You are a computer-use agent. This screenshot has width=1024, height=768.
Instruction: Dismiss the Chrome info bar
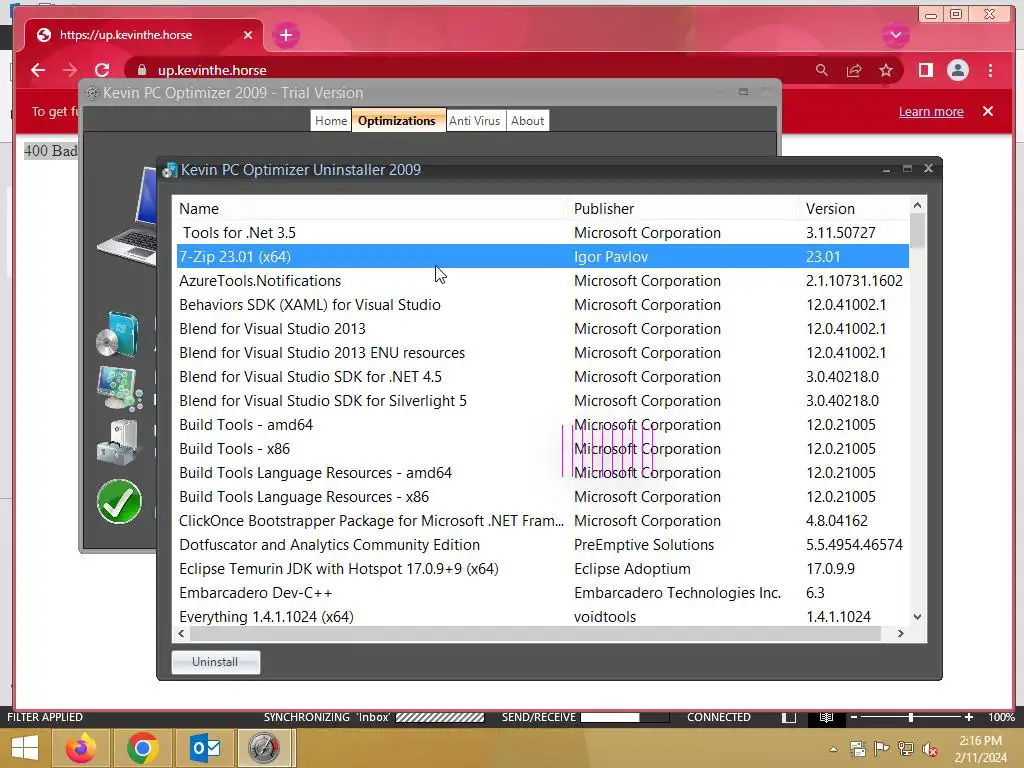pos(988,111)
